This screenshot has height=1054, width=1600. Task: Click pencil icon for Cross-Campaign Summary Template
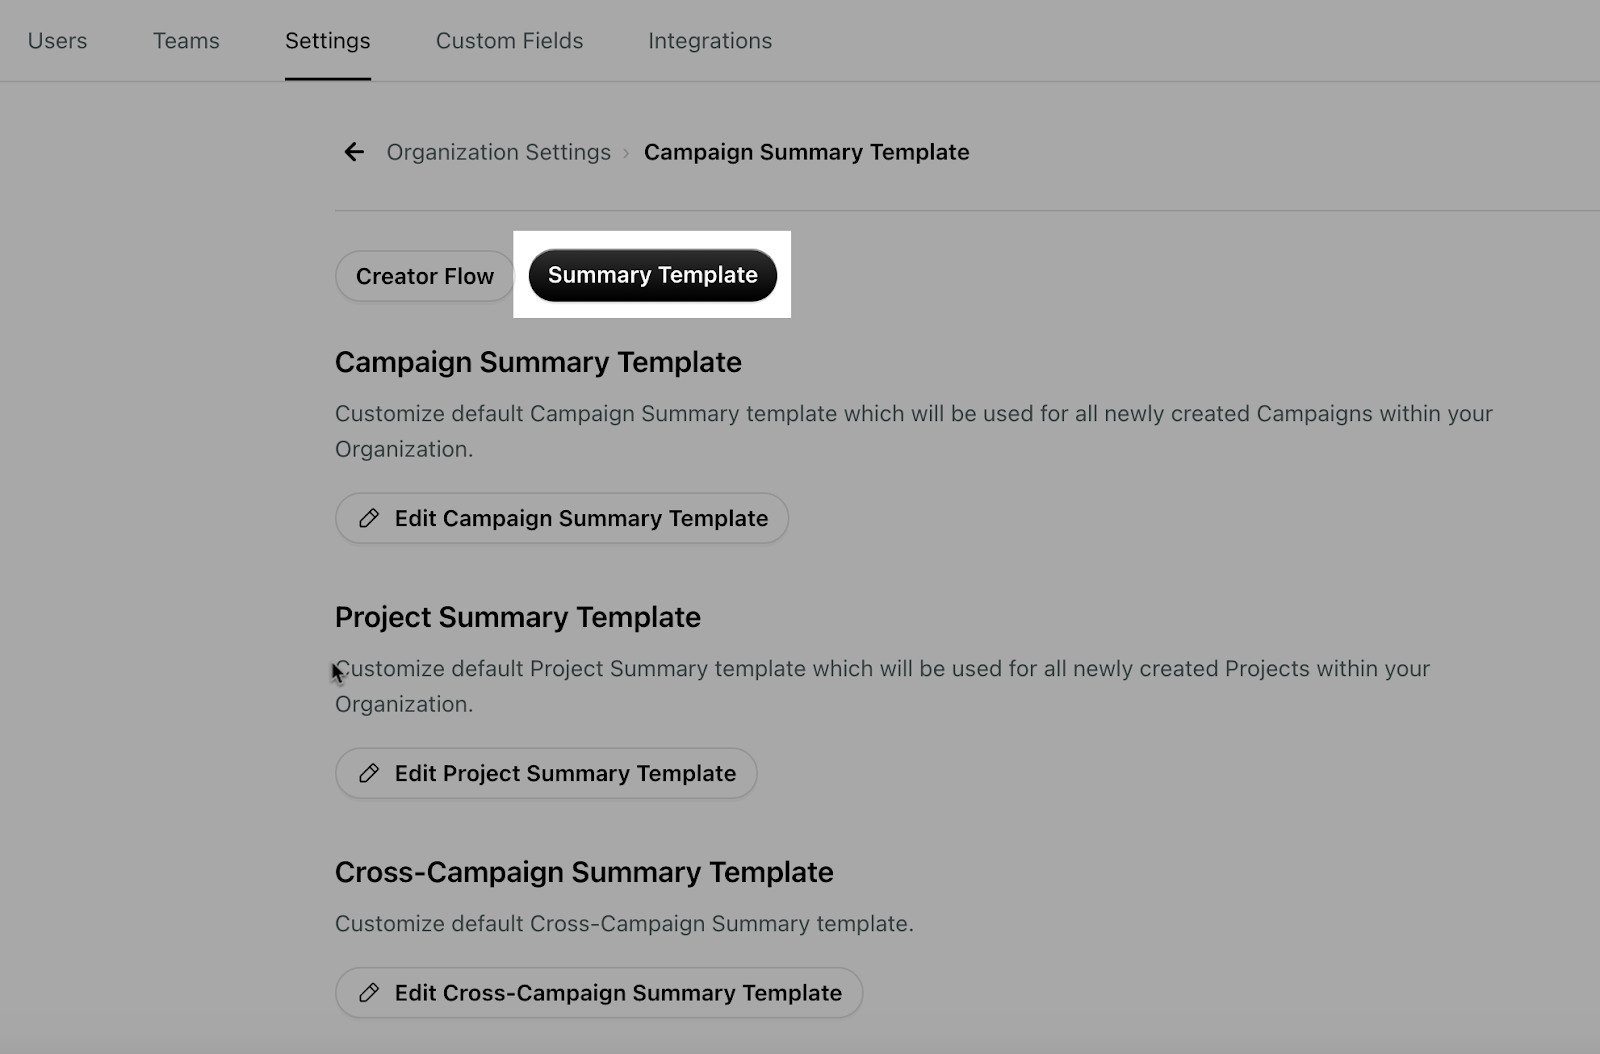[369, 993]
